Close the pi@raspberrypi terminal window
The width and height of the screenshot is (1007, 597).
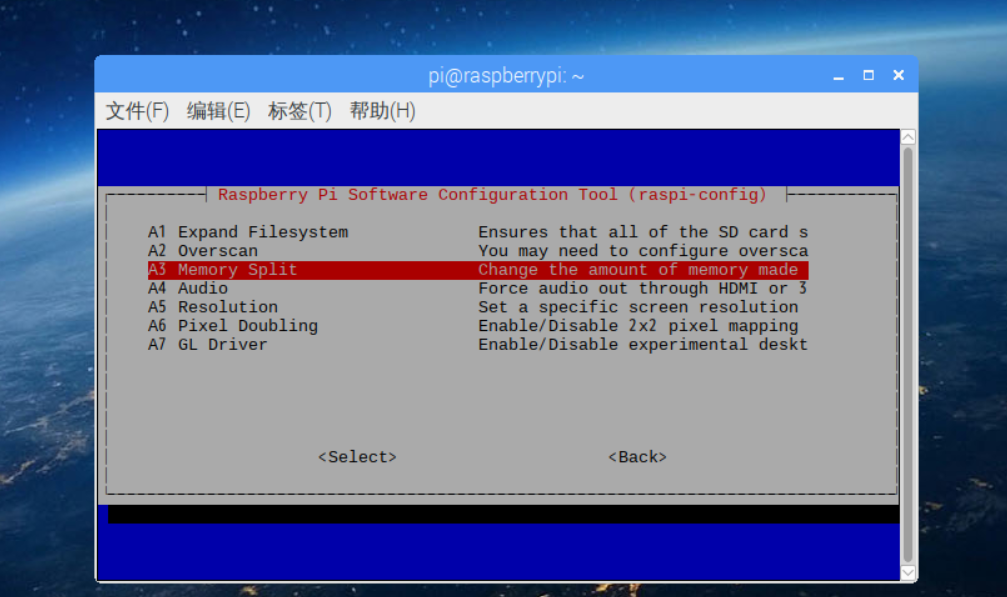click(x=898, y=76)
